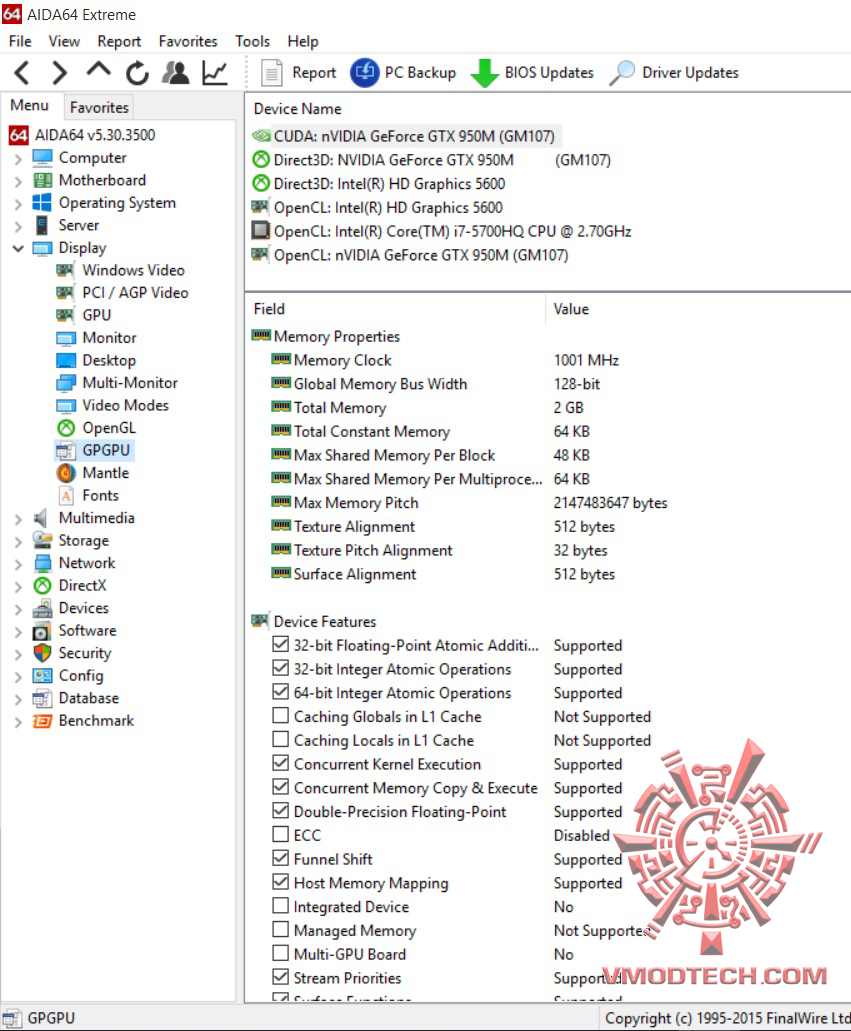Select the Max Memory Pitch row

tap(469, 503)
